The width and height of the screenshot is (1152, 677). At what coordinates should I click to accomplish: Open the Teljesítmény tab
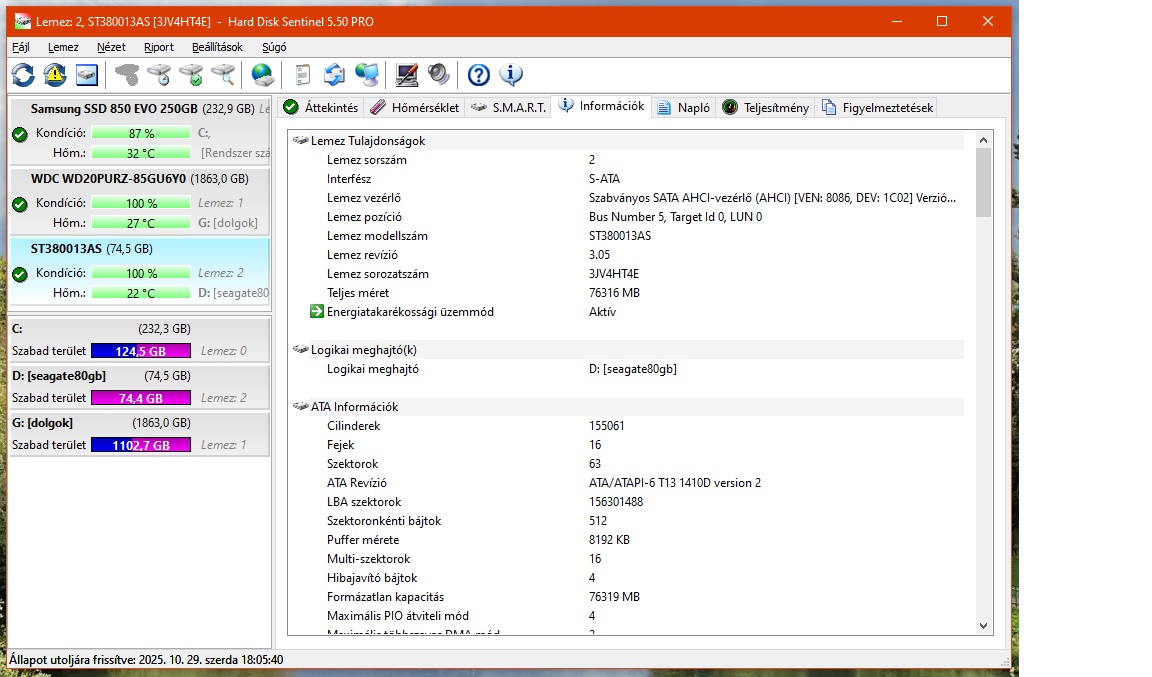[765, 108]
